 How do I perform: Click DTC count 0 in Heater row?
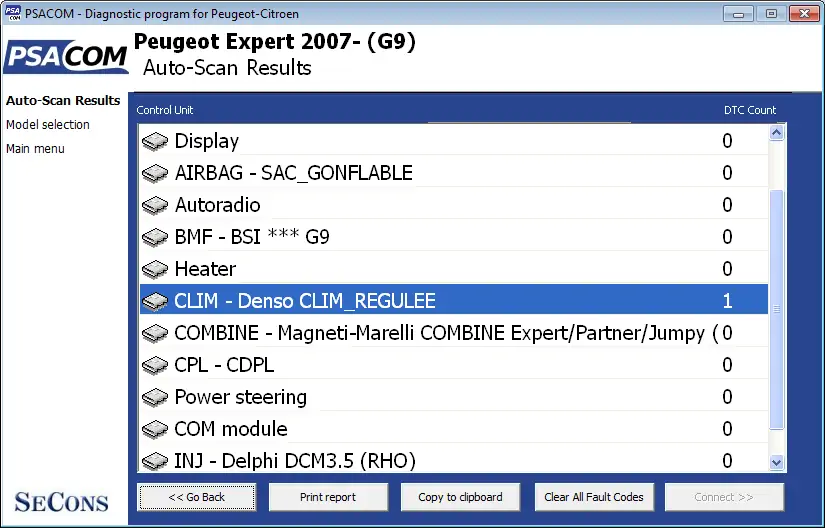[x=727, y=269]
